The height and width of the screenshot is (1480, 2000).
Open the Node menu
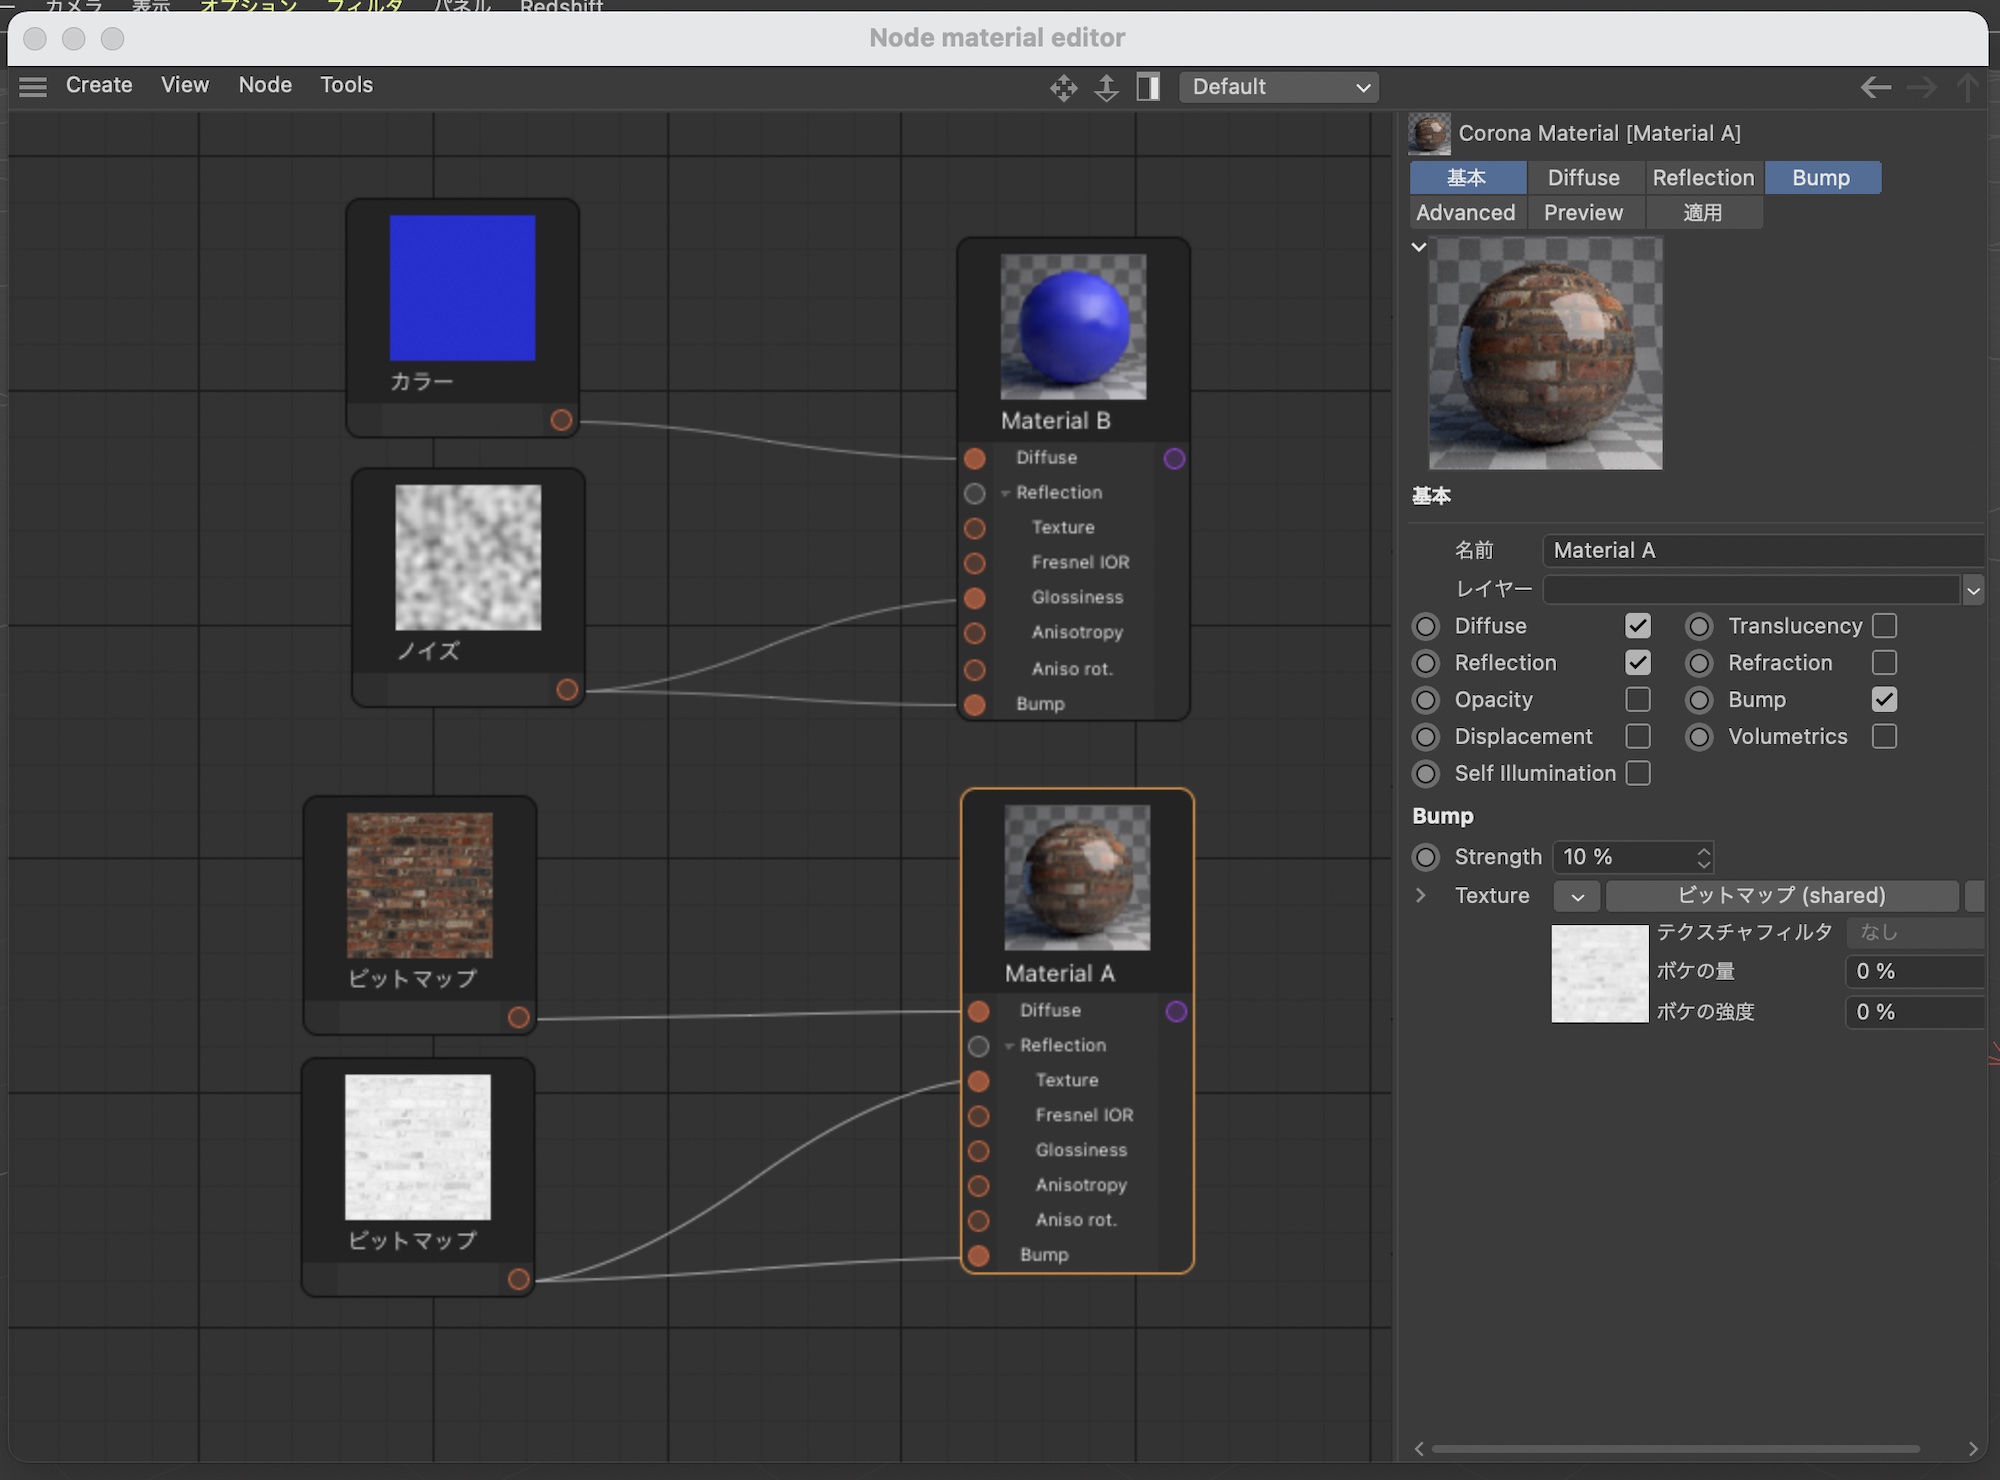click(x=265, y=85)
